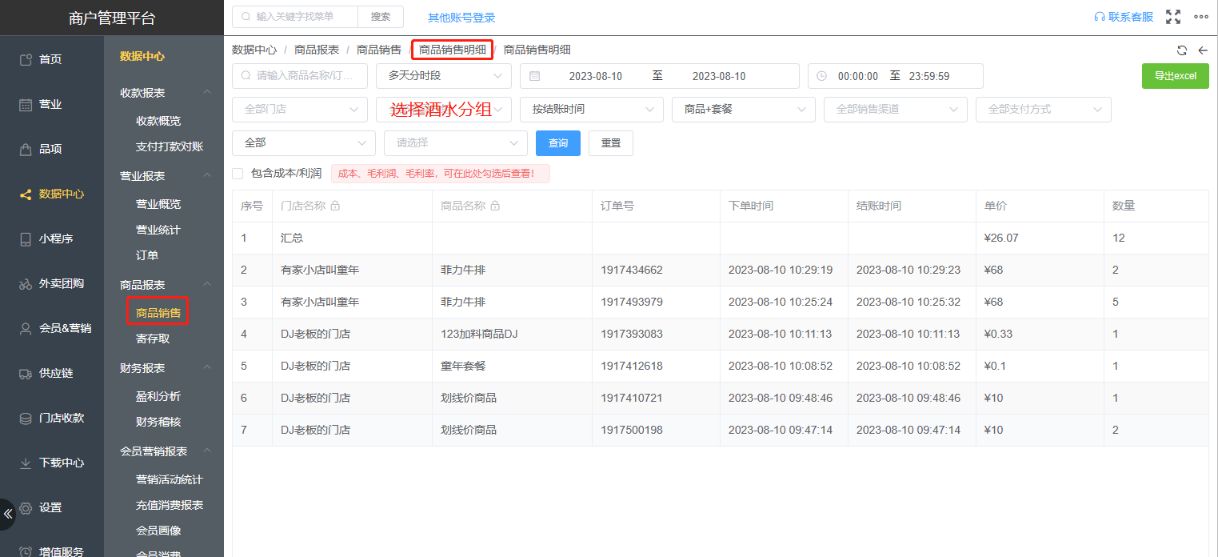Viewport: 1218px width, 557px height.
Task: Click the magnifier icon in menu search box
Action: click(246, 17)
